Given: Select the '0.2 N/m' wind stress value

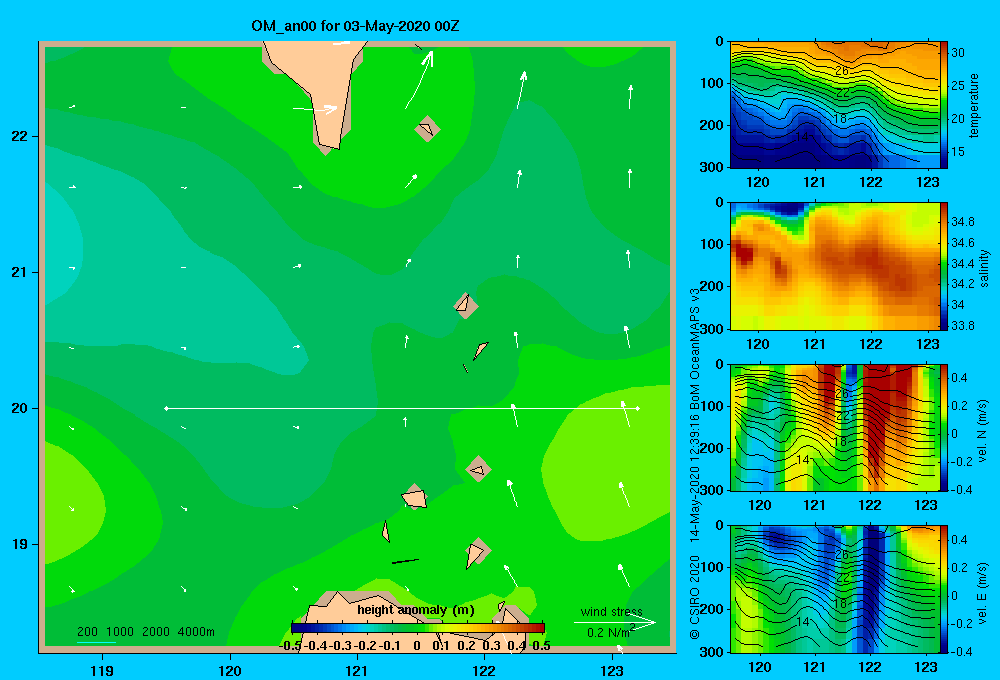Looking at the screenshot, I should pyautogui.click(x=608, y=633).
